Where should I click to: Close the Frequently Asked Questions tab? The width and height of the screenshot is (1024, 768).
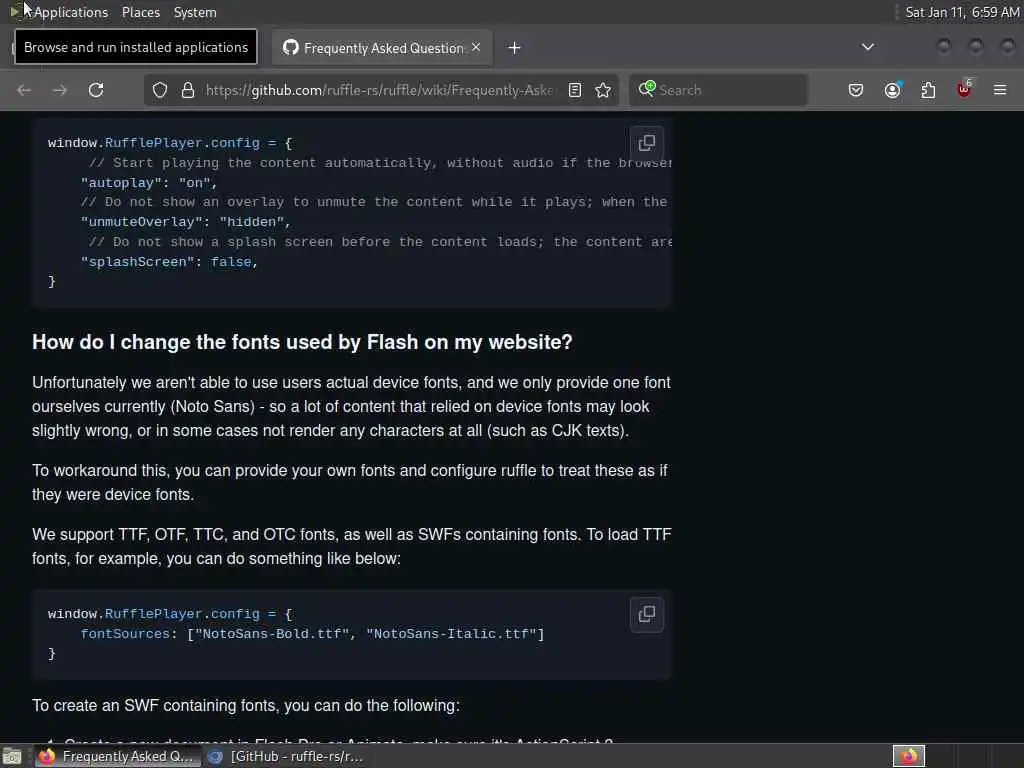476,47
